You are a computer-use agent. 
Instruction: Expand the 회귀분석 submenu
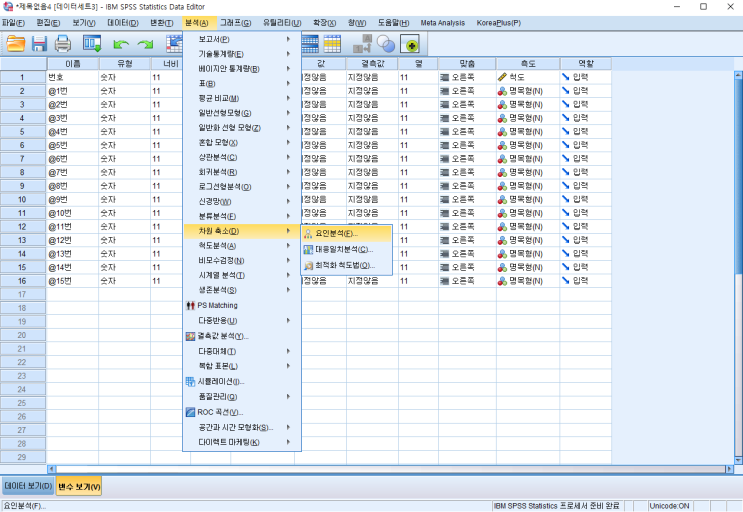tap(242, 172)
